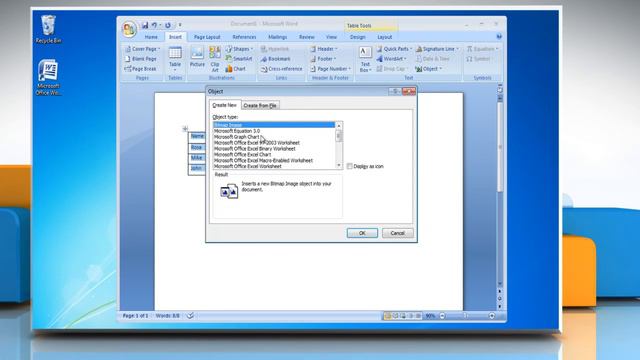This screenshot has height=360, width=640.
Task: Open WordArt gallery
Action: pyautogui.click(x=391, y=59)
